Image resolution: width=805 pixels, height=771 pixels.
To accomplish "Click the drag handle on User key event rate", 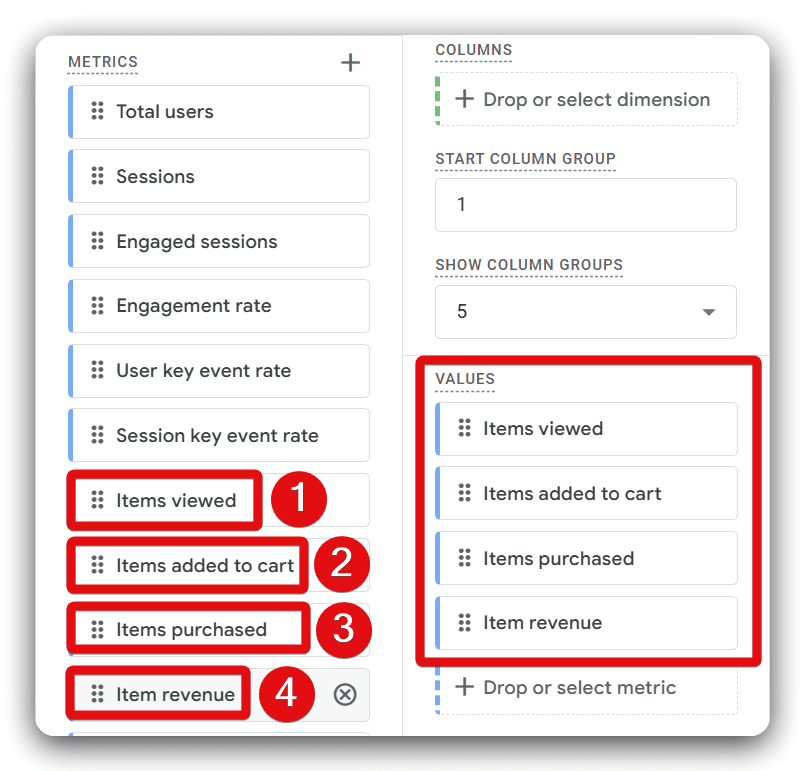I will point(97,371).
